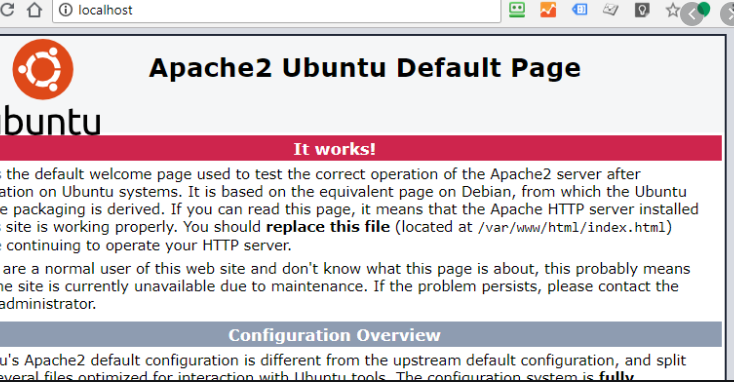Open the browser home page icon
The width and height of the screenshot is (734, 382).
pyautogui.click(x=34, y=10)
